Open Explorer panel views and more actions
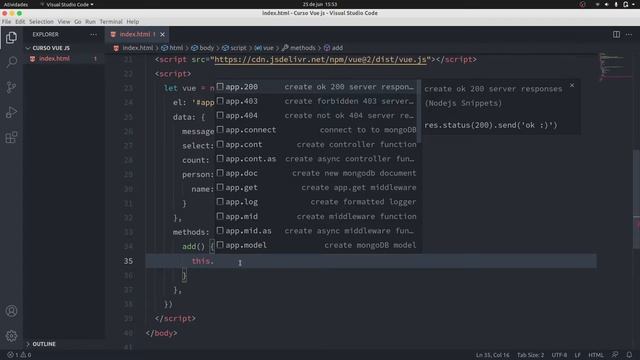 tap(93, 35)
